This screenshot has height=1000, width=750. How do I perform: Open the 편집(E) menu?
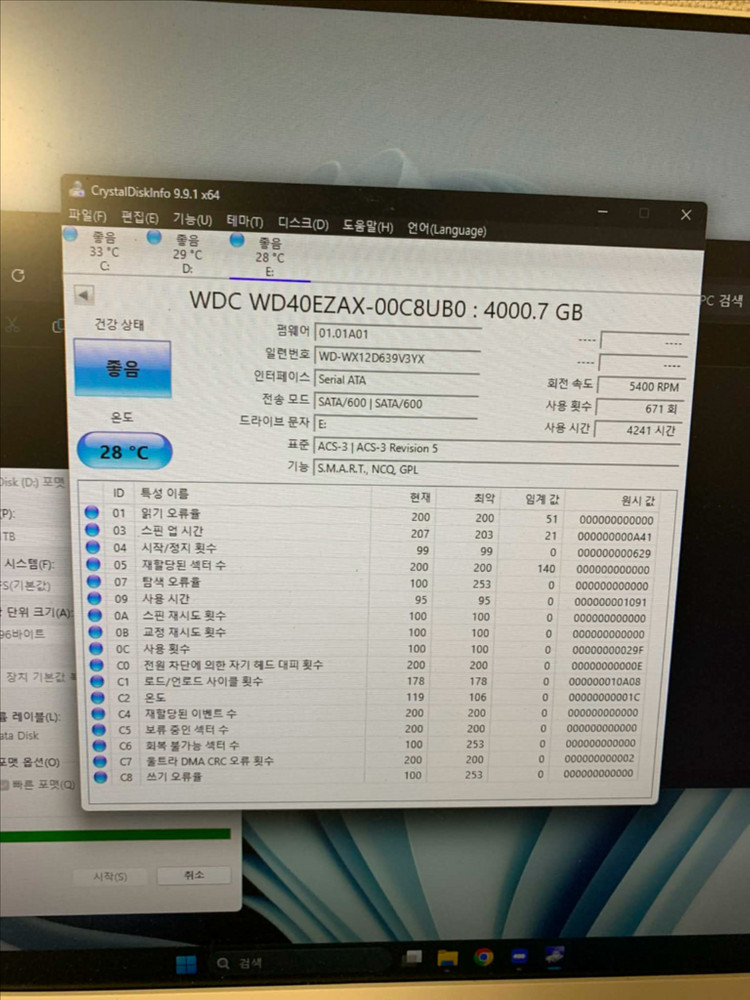point(140,217)
